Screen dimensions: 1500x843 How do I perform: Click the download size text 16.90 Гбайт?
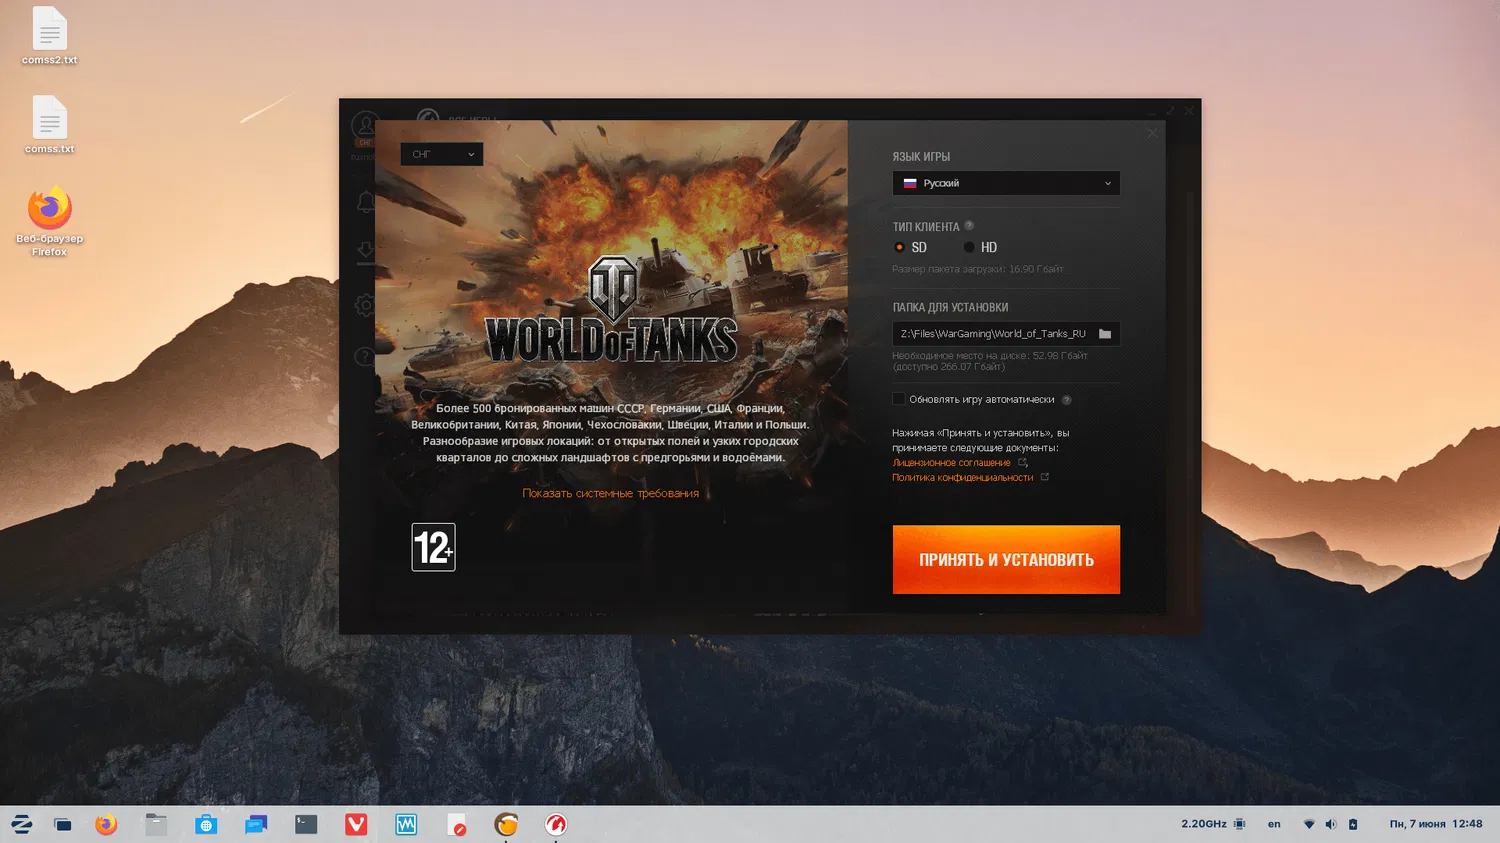[1036, 269]
